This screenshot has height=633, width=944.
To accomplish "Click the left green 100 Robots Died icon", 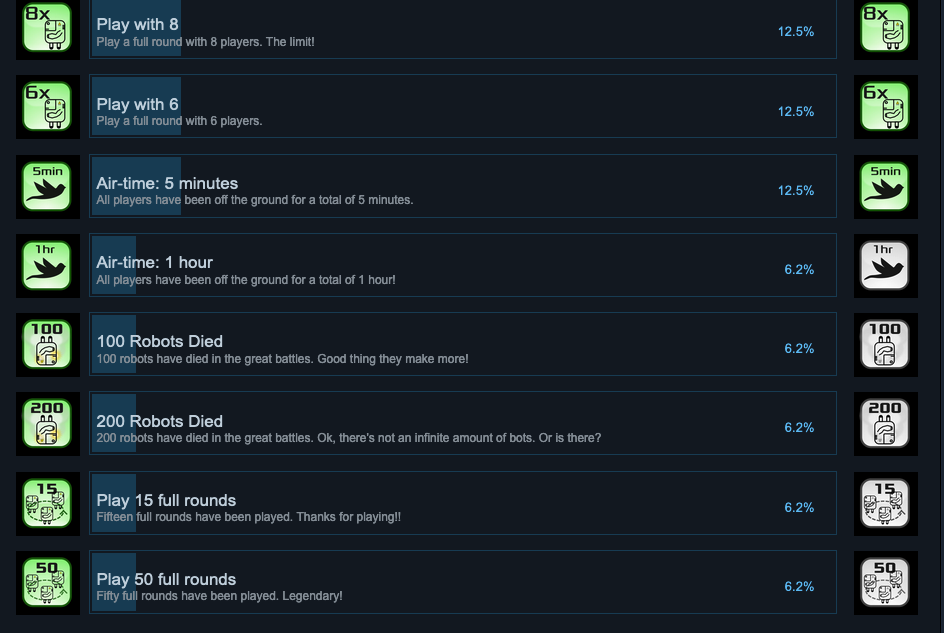I will click(47, 345).
